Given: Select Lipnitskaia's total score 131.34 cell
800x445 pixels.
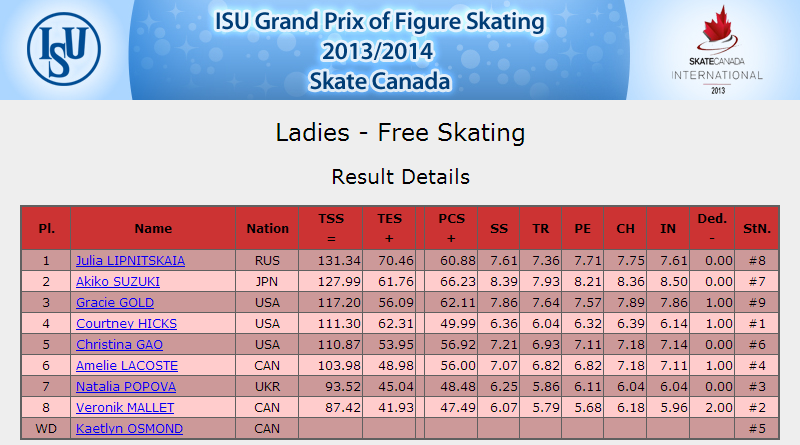Looking at the screenshot, I should 331,261.
